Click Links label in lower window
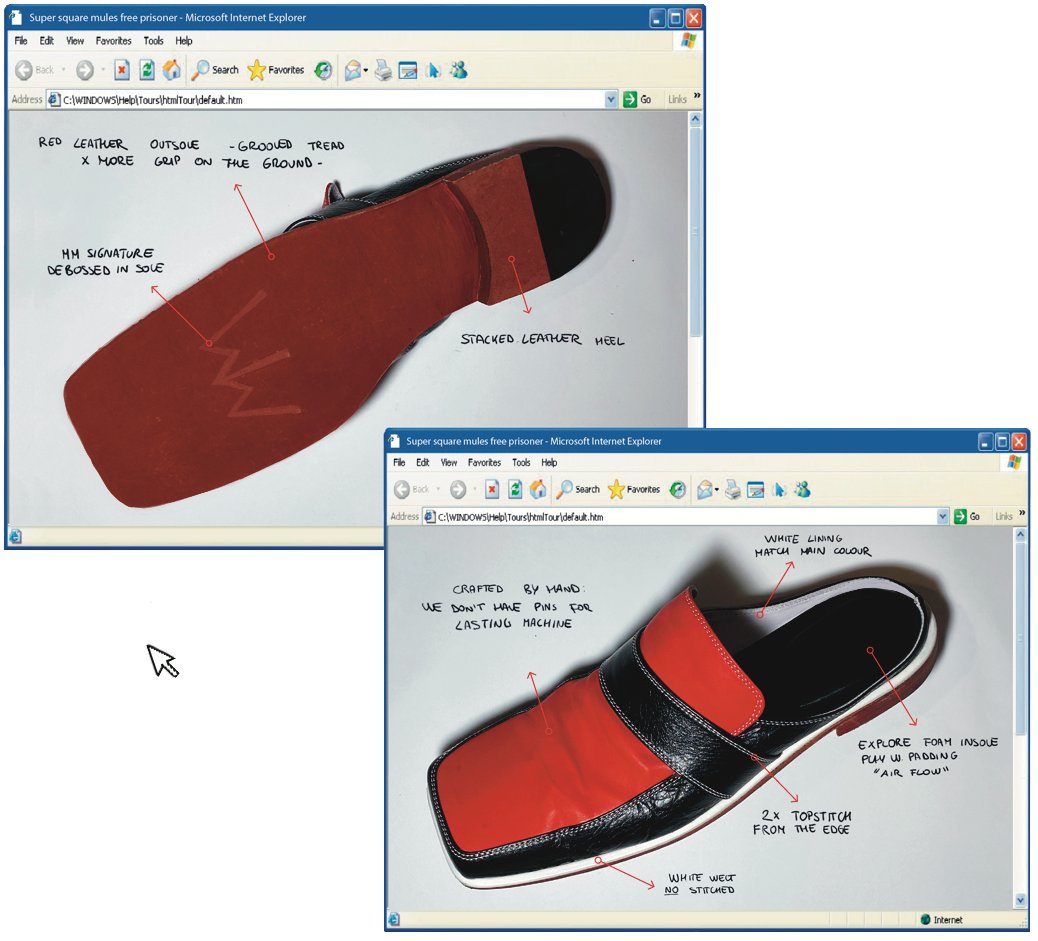 click(x=1004, y=517)
